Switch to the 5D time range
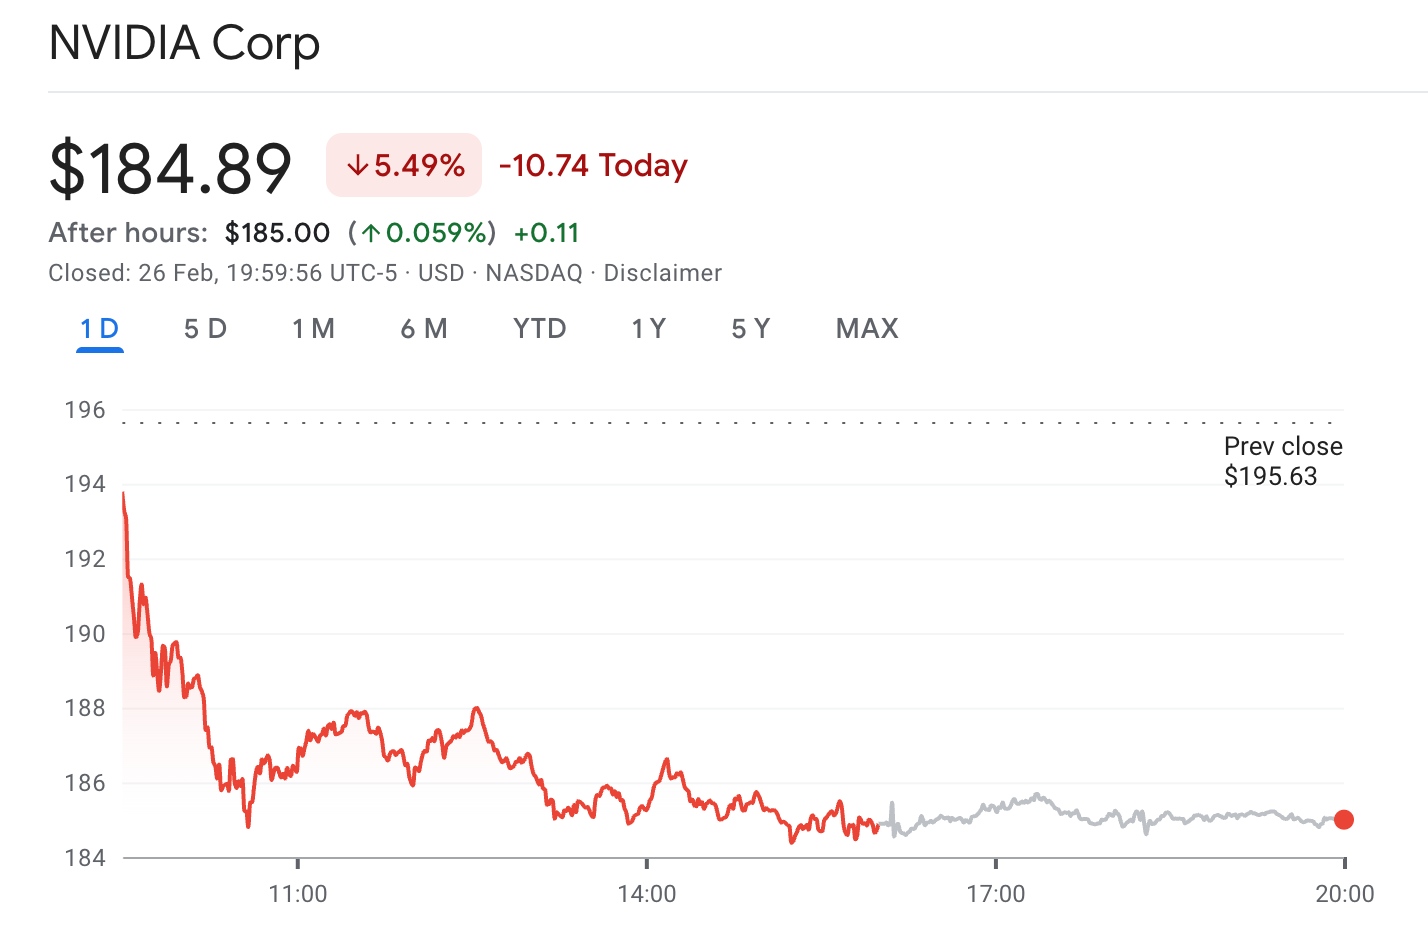Screen dimensions: 1428x942 tap(205, 328)
